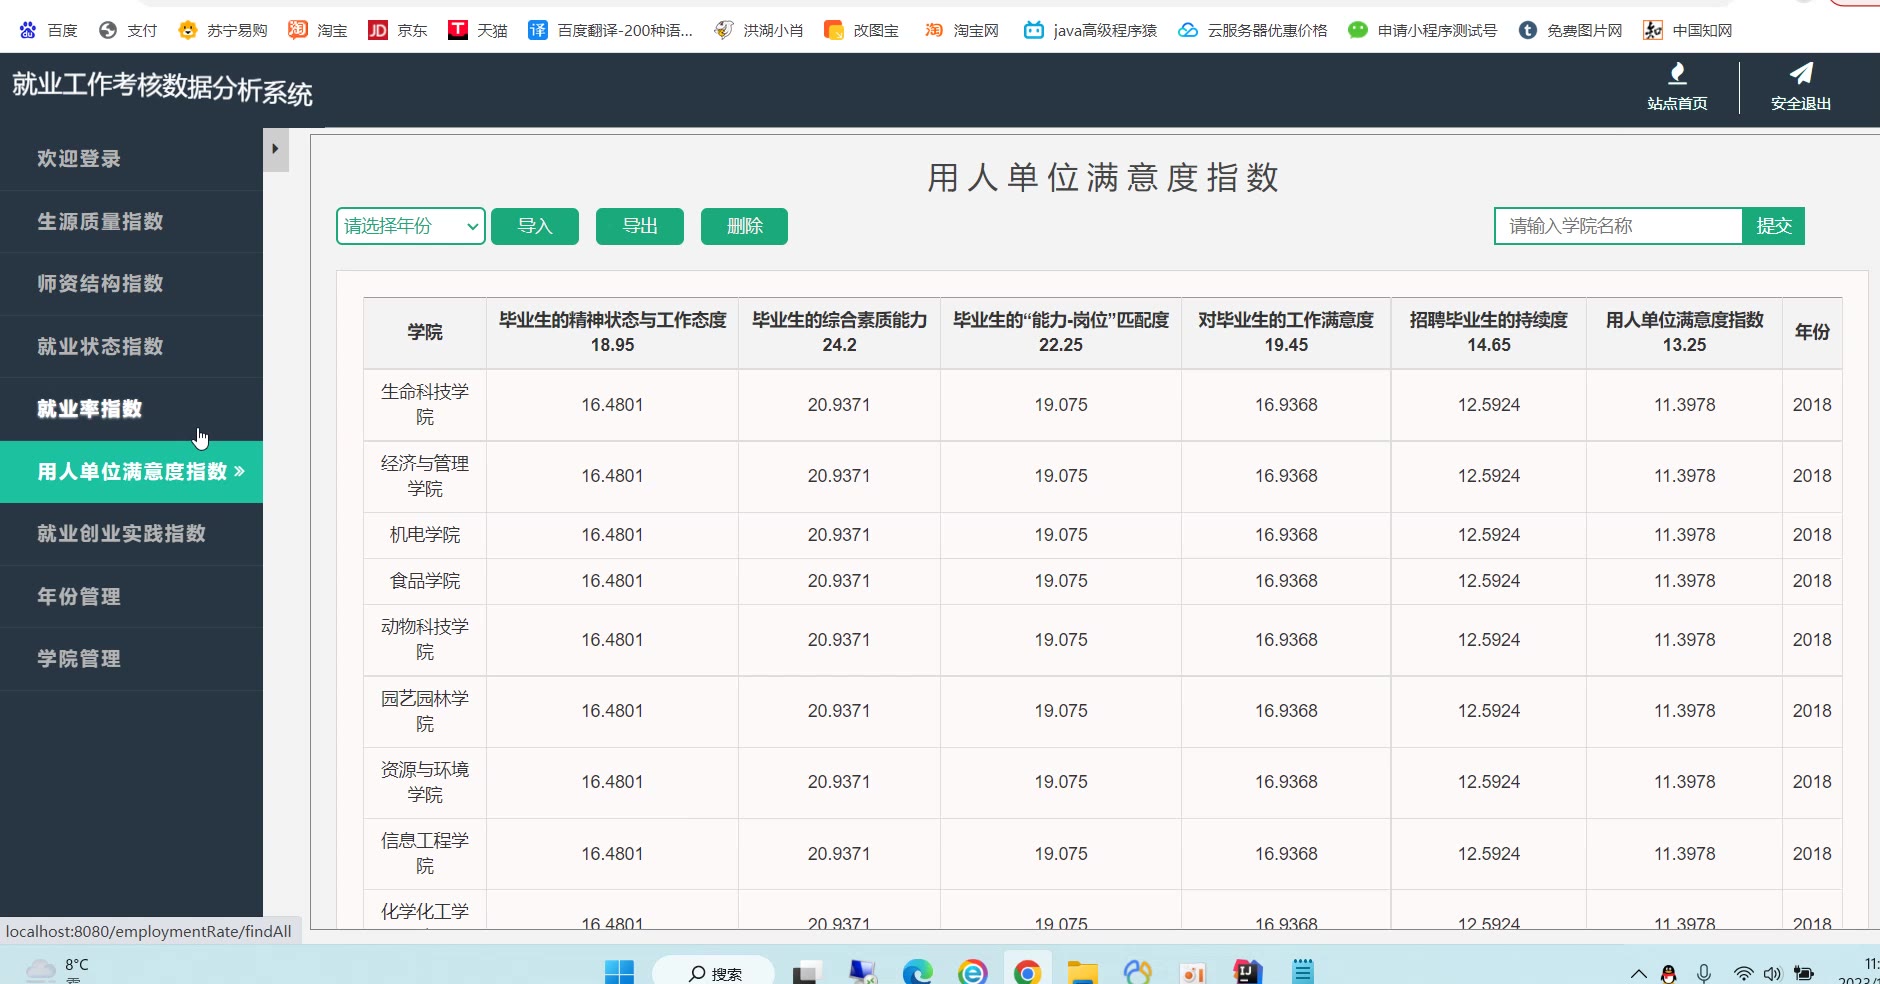Screen dimensions: 1880x984
Task: Open the 百度 bookmark icon
Action: 28,30
